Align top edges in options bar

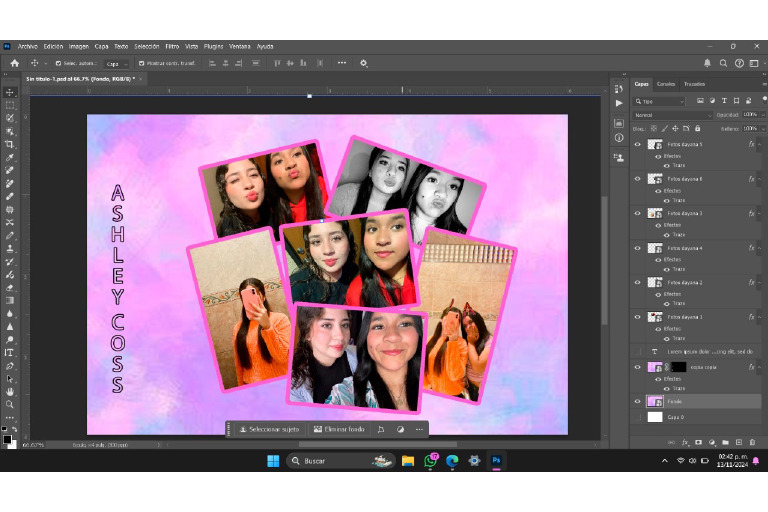[x=277, y=63]
